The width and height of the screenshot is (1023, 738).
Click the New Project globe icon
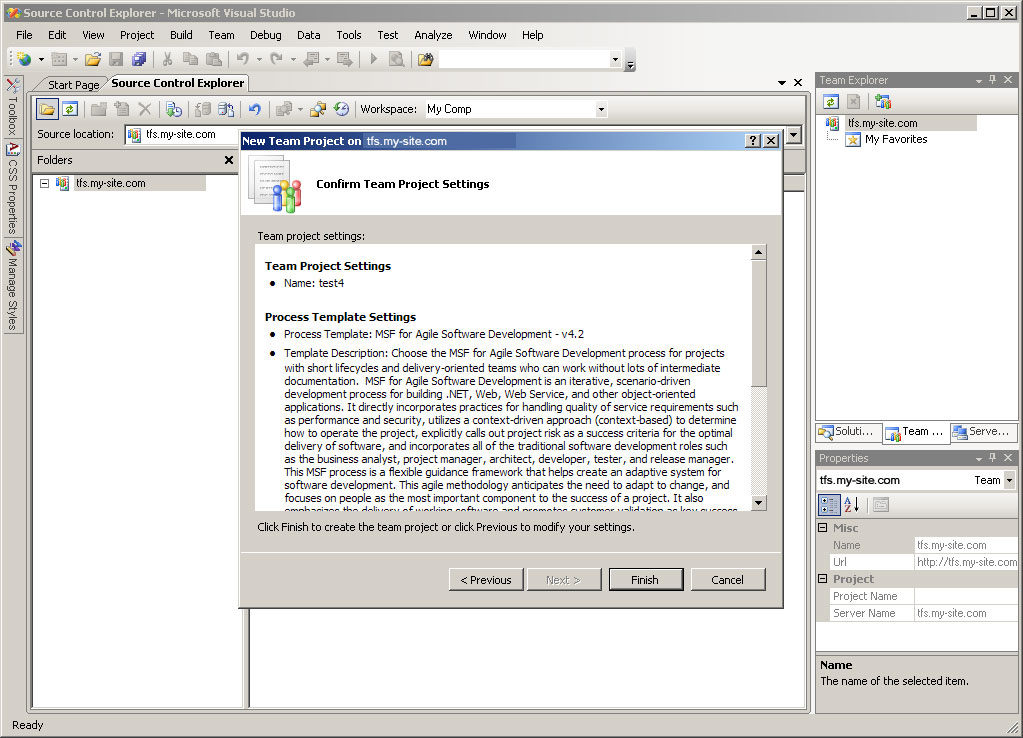point(24,59)
